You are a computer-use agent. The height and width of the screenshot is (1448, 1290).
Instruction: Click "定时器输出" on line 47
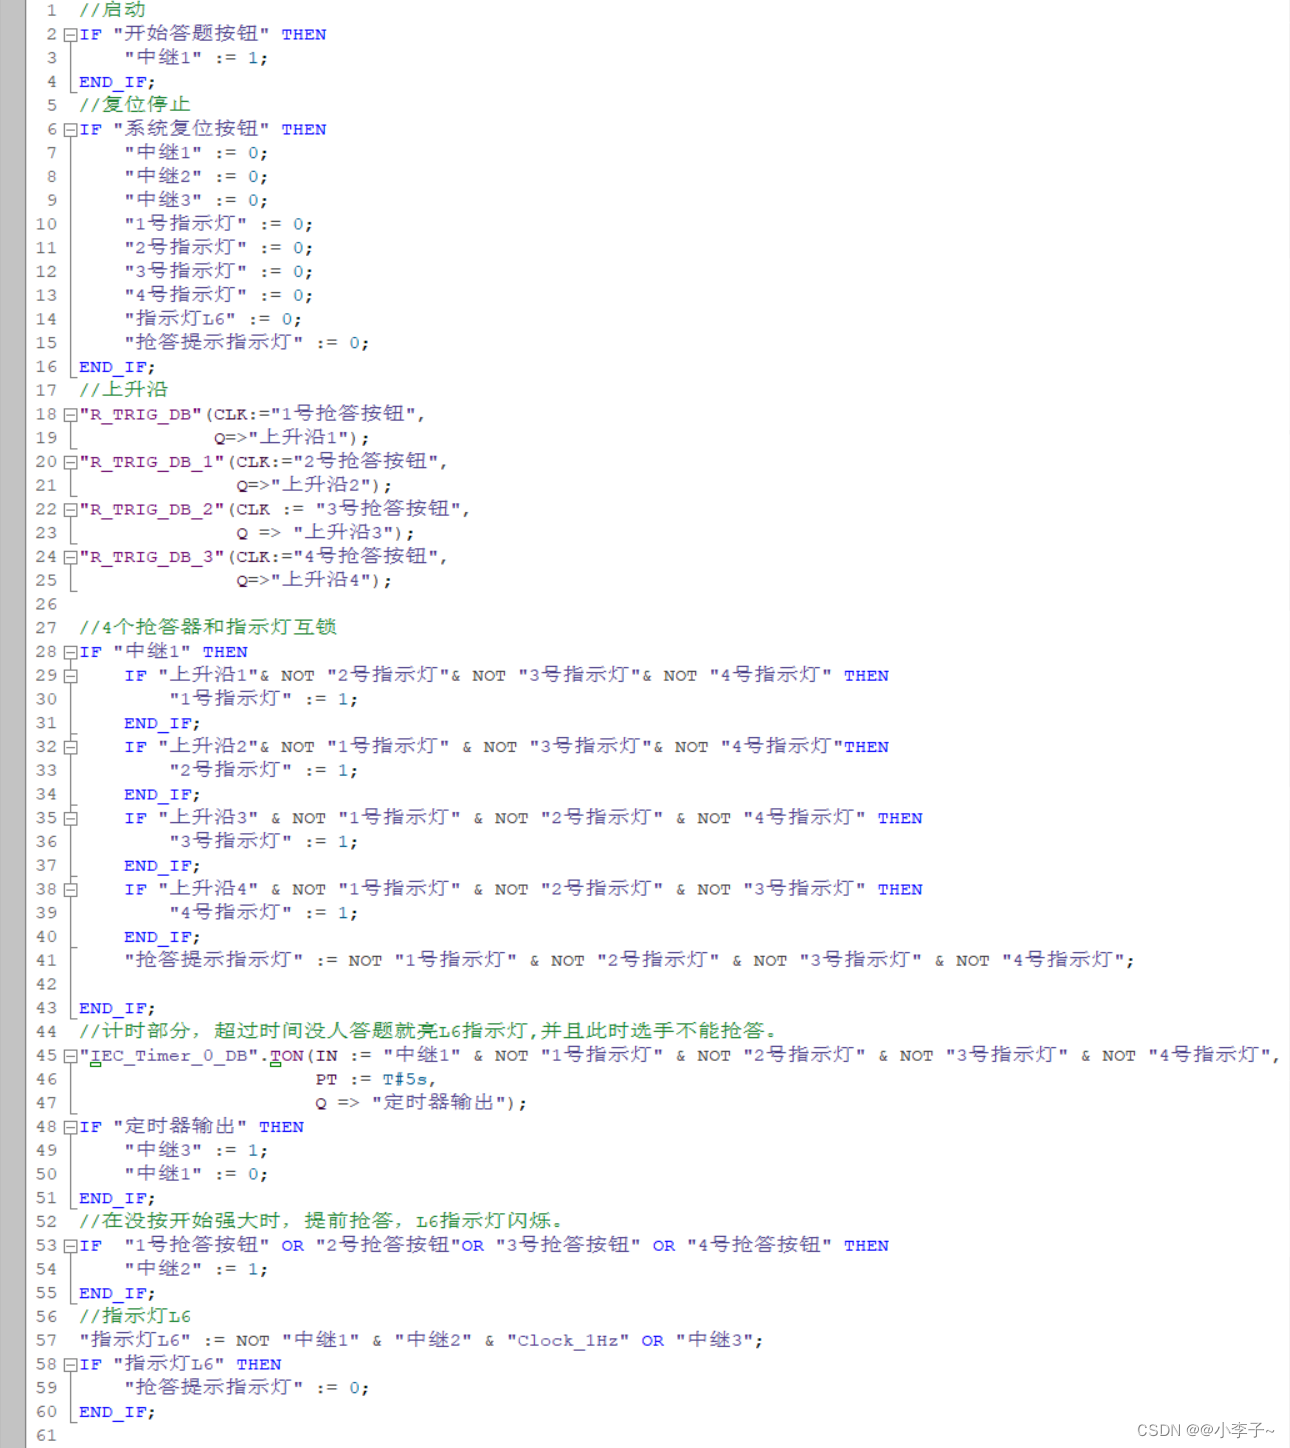(438, 1102)
